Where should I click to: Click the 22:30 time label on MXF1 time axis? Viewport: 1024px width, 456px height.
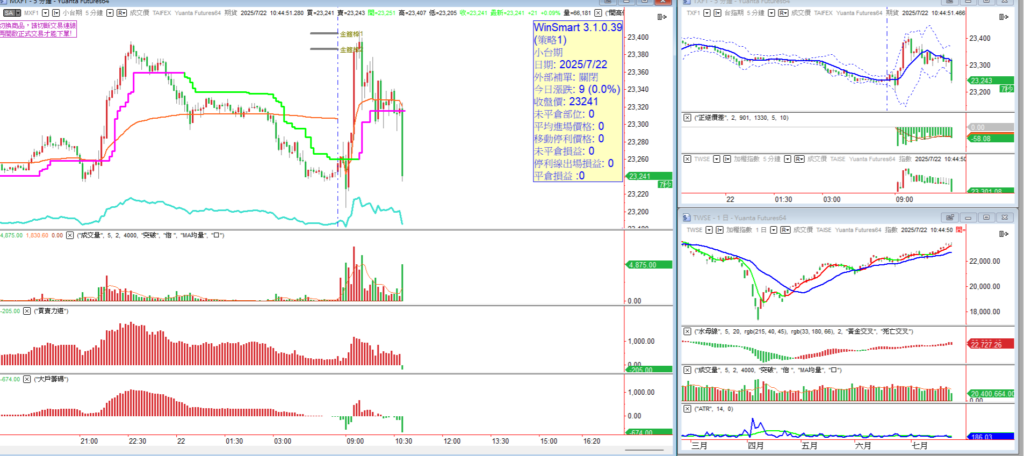(137, 442)
